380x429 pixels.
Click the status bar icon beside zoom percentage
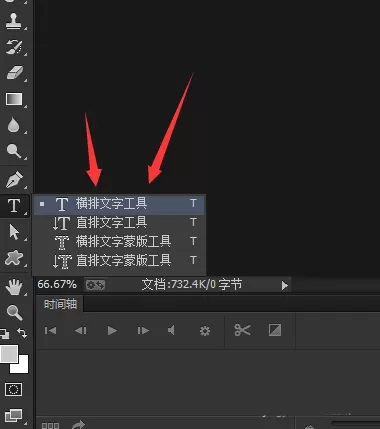[x=95, y=285]
